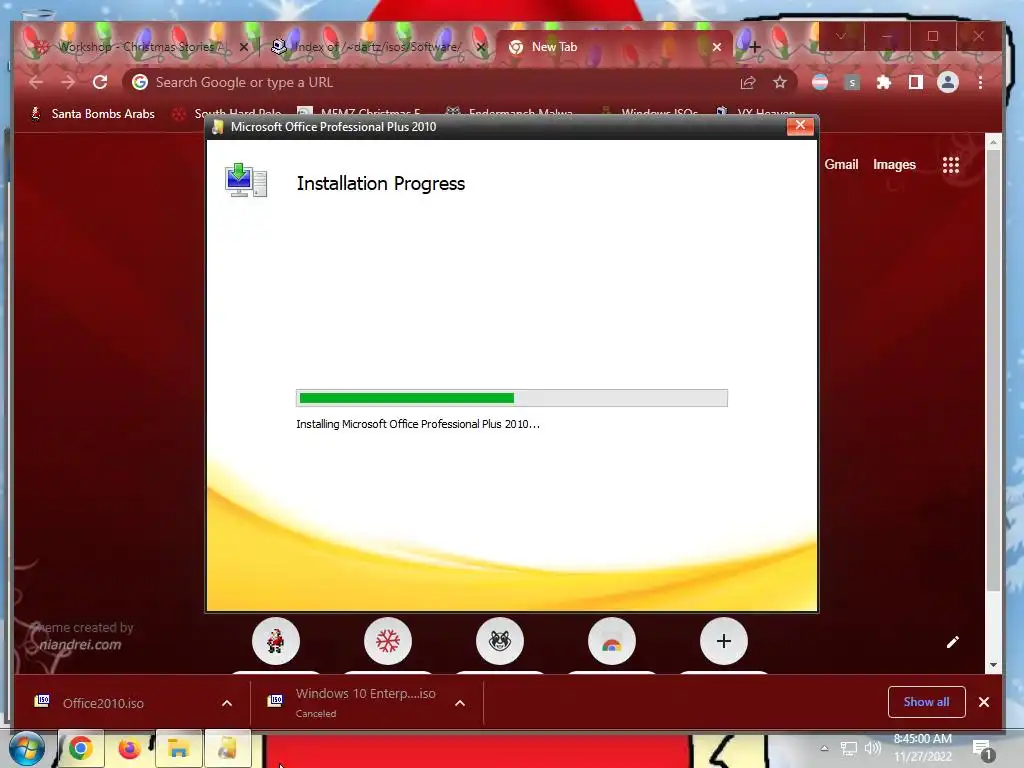Click the share page icon in address bar
Screen dimensions: 1024x768
(748, 82)
